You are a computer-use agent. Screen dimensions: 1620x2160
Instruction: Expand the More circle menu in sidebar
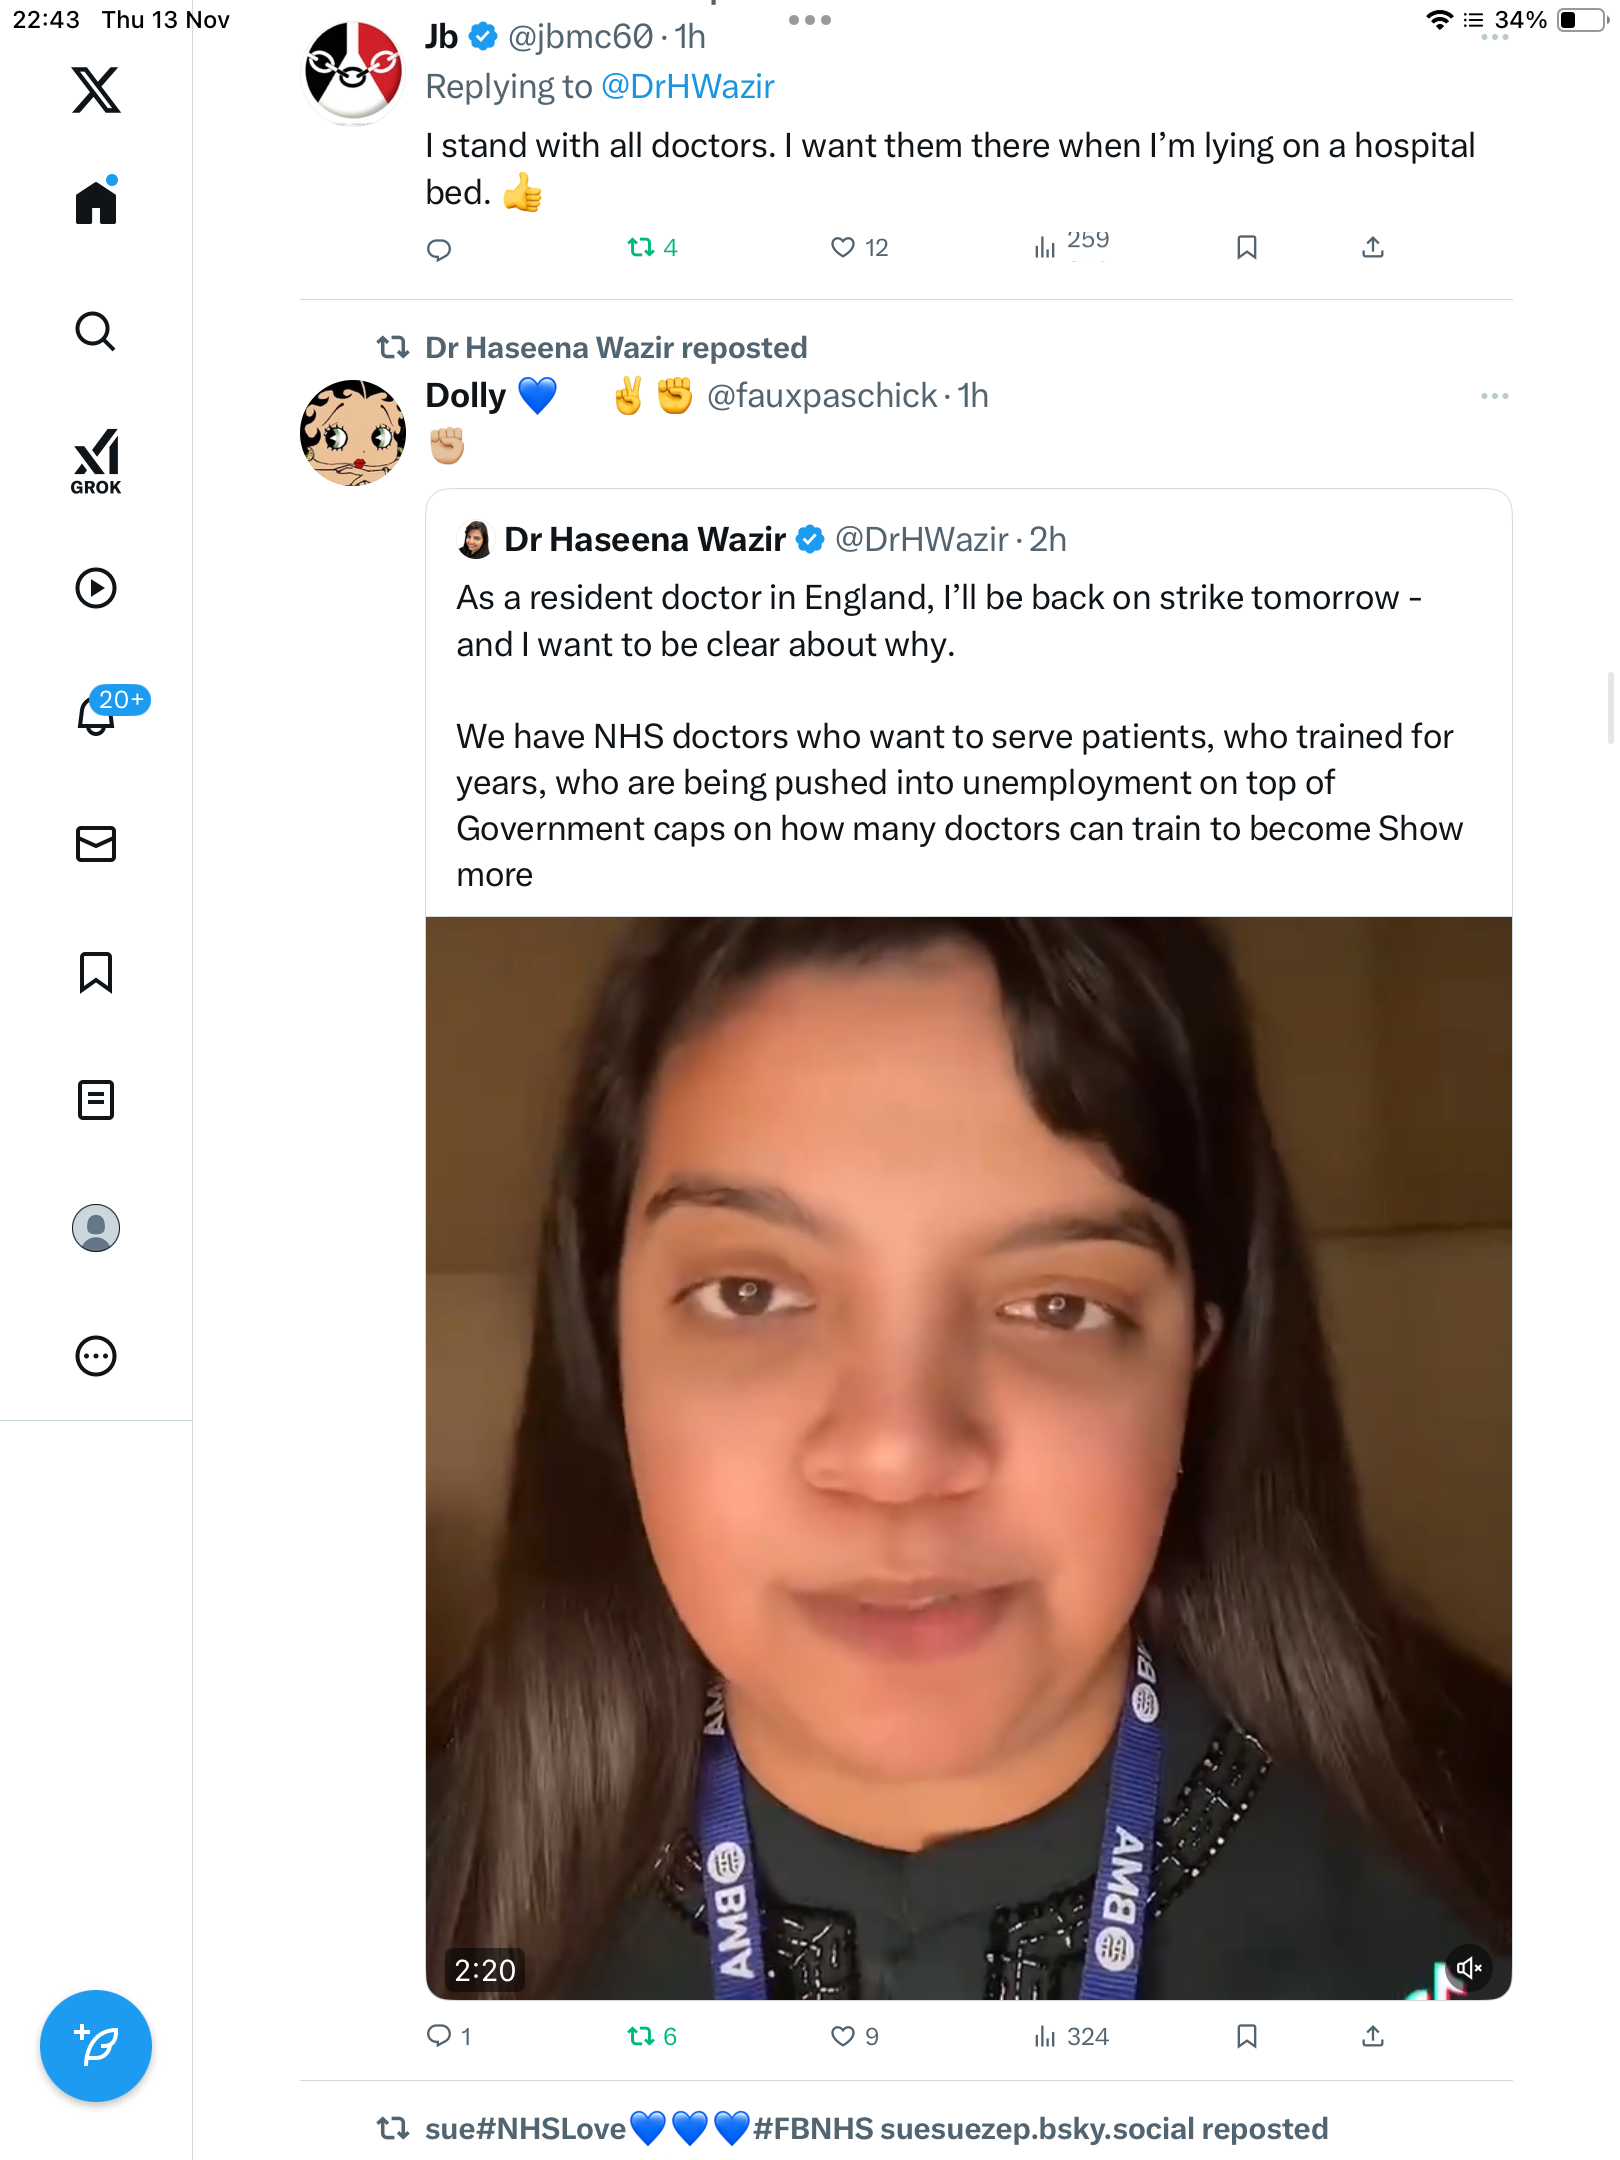96,1356
